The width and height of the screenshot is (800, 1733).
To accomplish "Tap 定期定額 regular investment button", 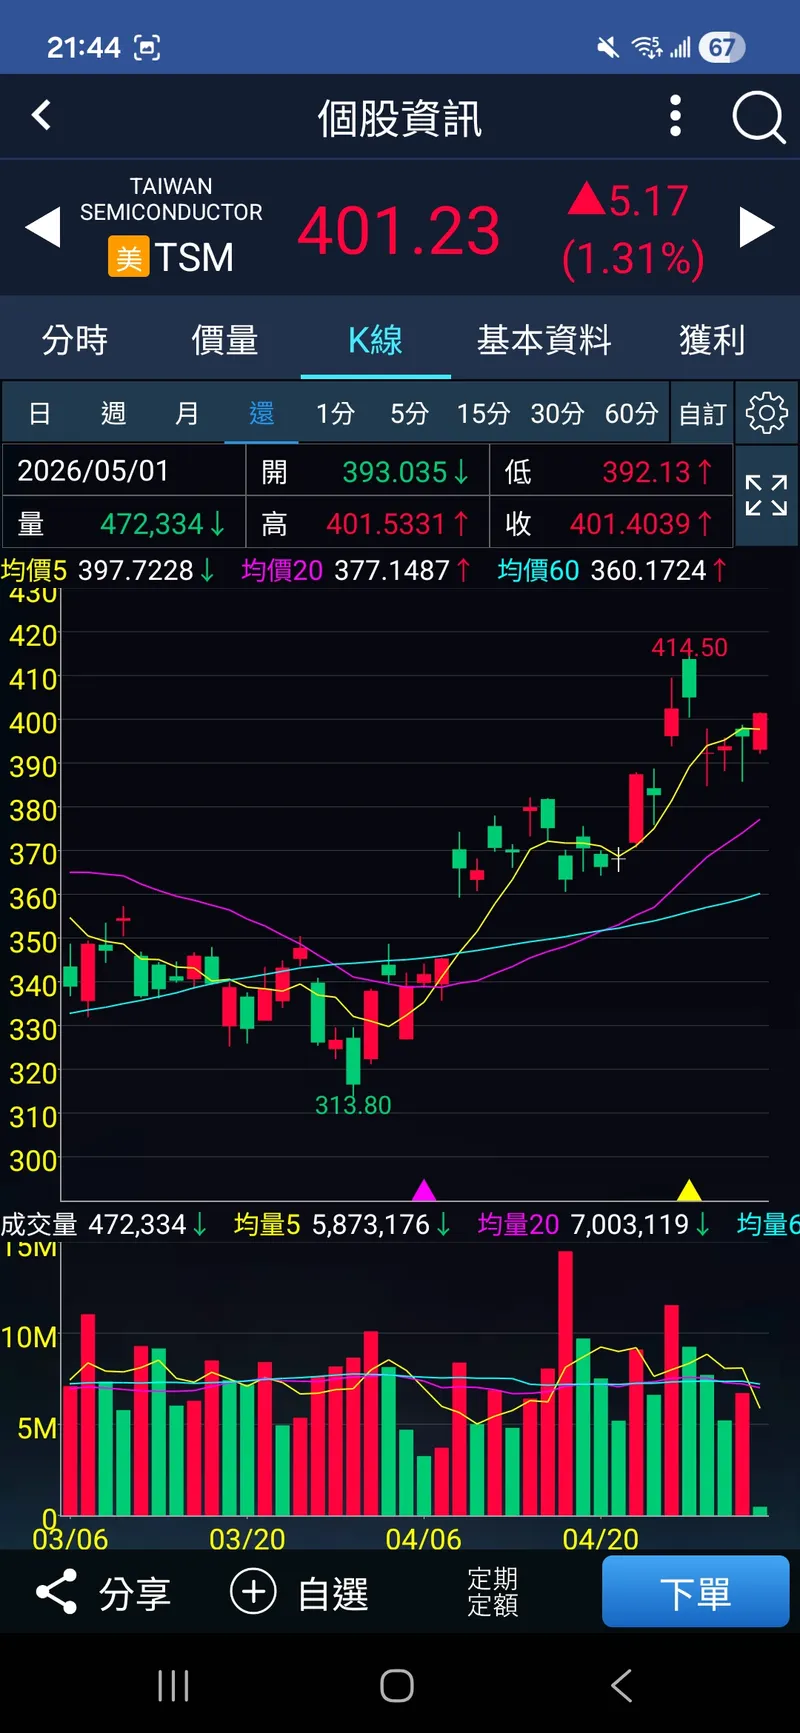I will point(493,1592).
